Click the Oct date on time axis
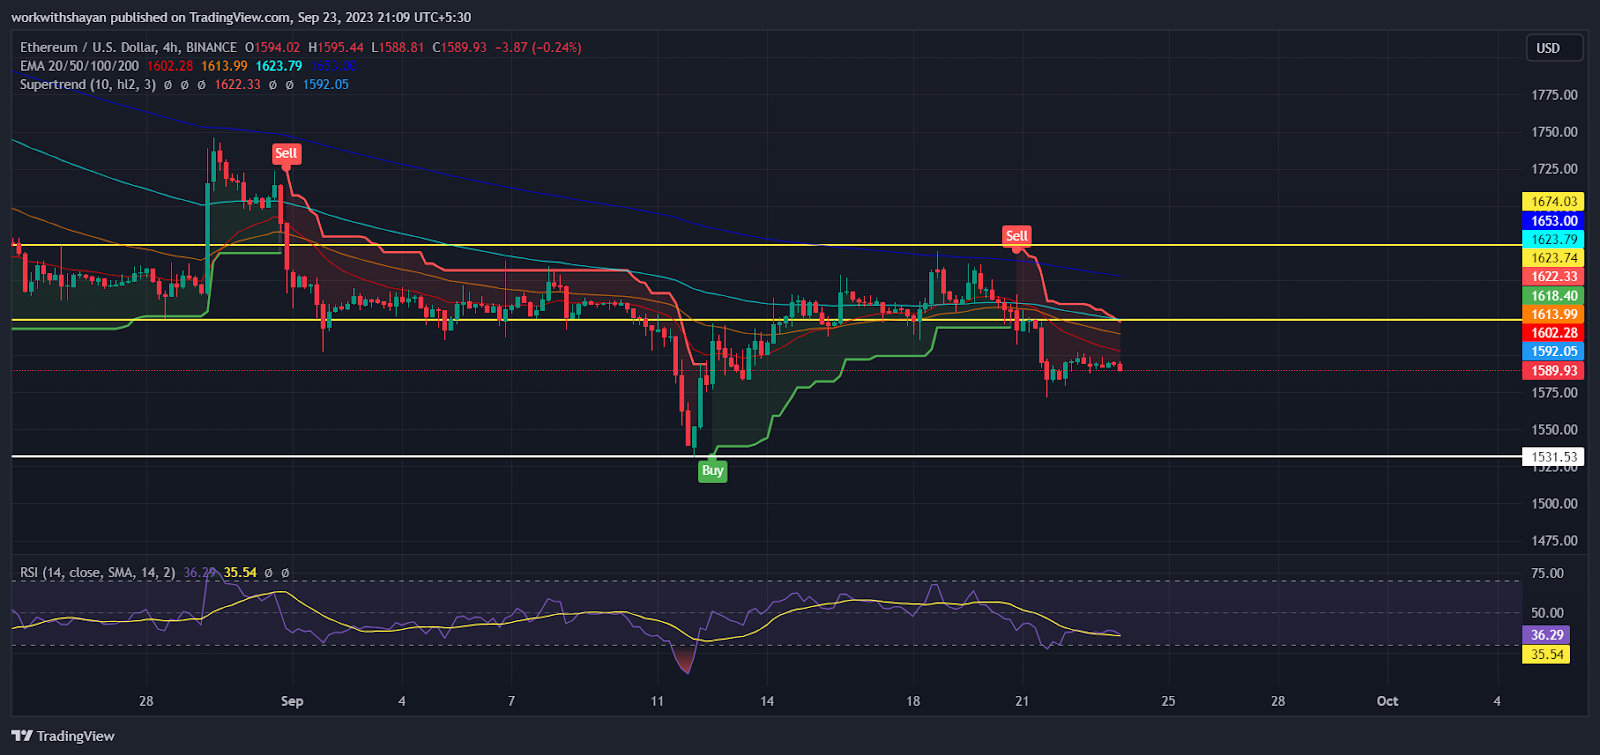This screenshot has width=1600, height=755. (x=1387, y=701)
